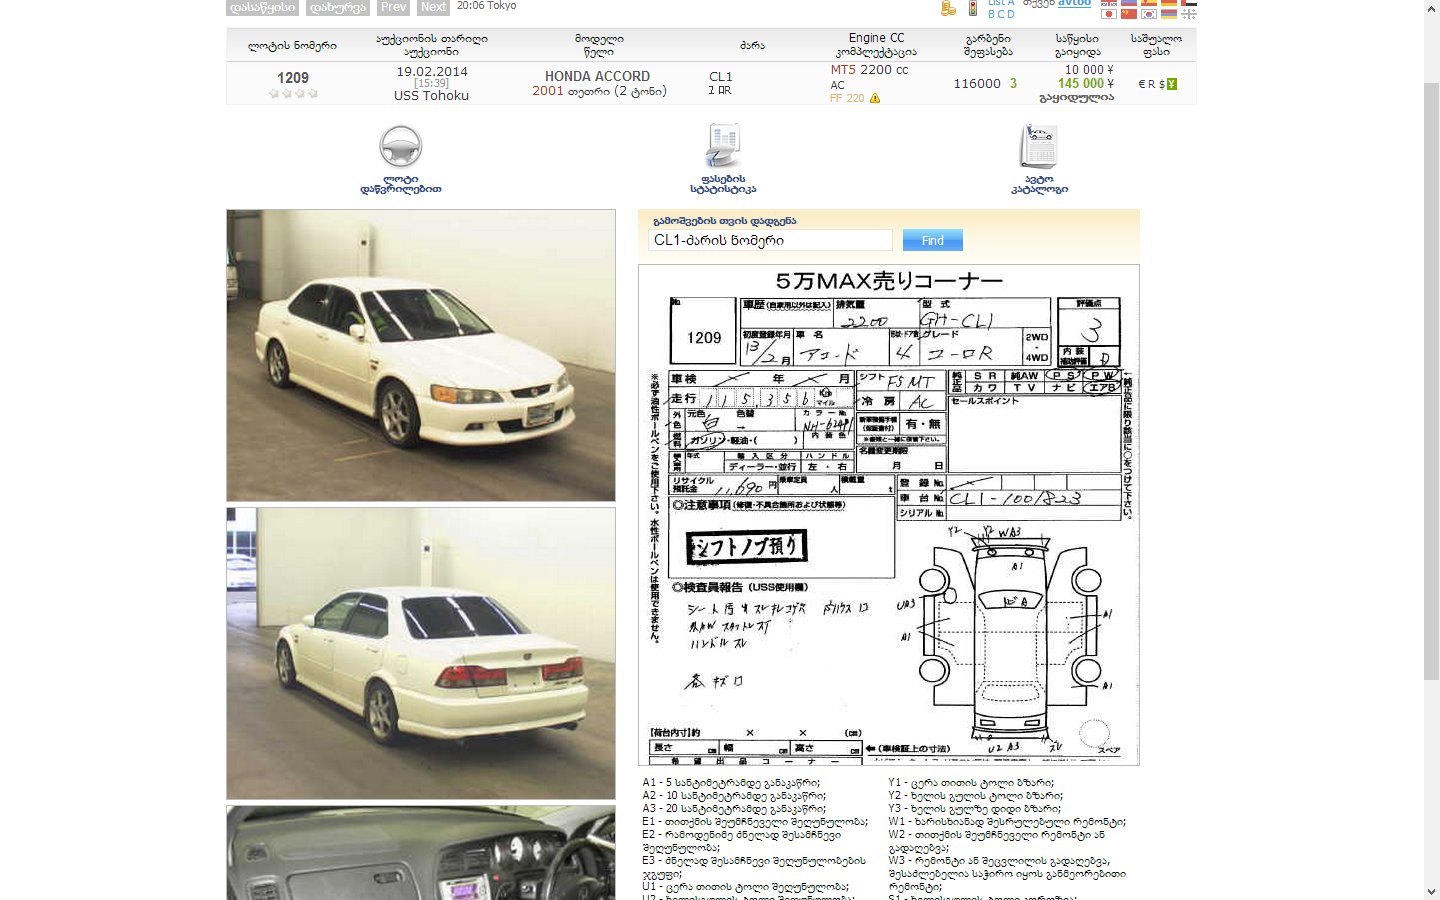Show average price in dollars ($)
Image resolution: width=1440 pixels, height=900 pixels.
click(1161, 84)
